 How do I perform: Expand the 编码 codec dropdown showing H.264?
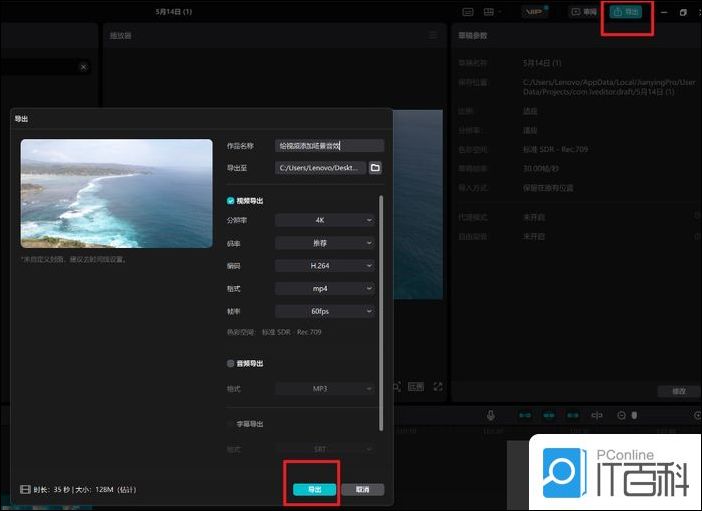(324, 265)
